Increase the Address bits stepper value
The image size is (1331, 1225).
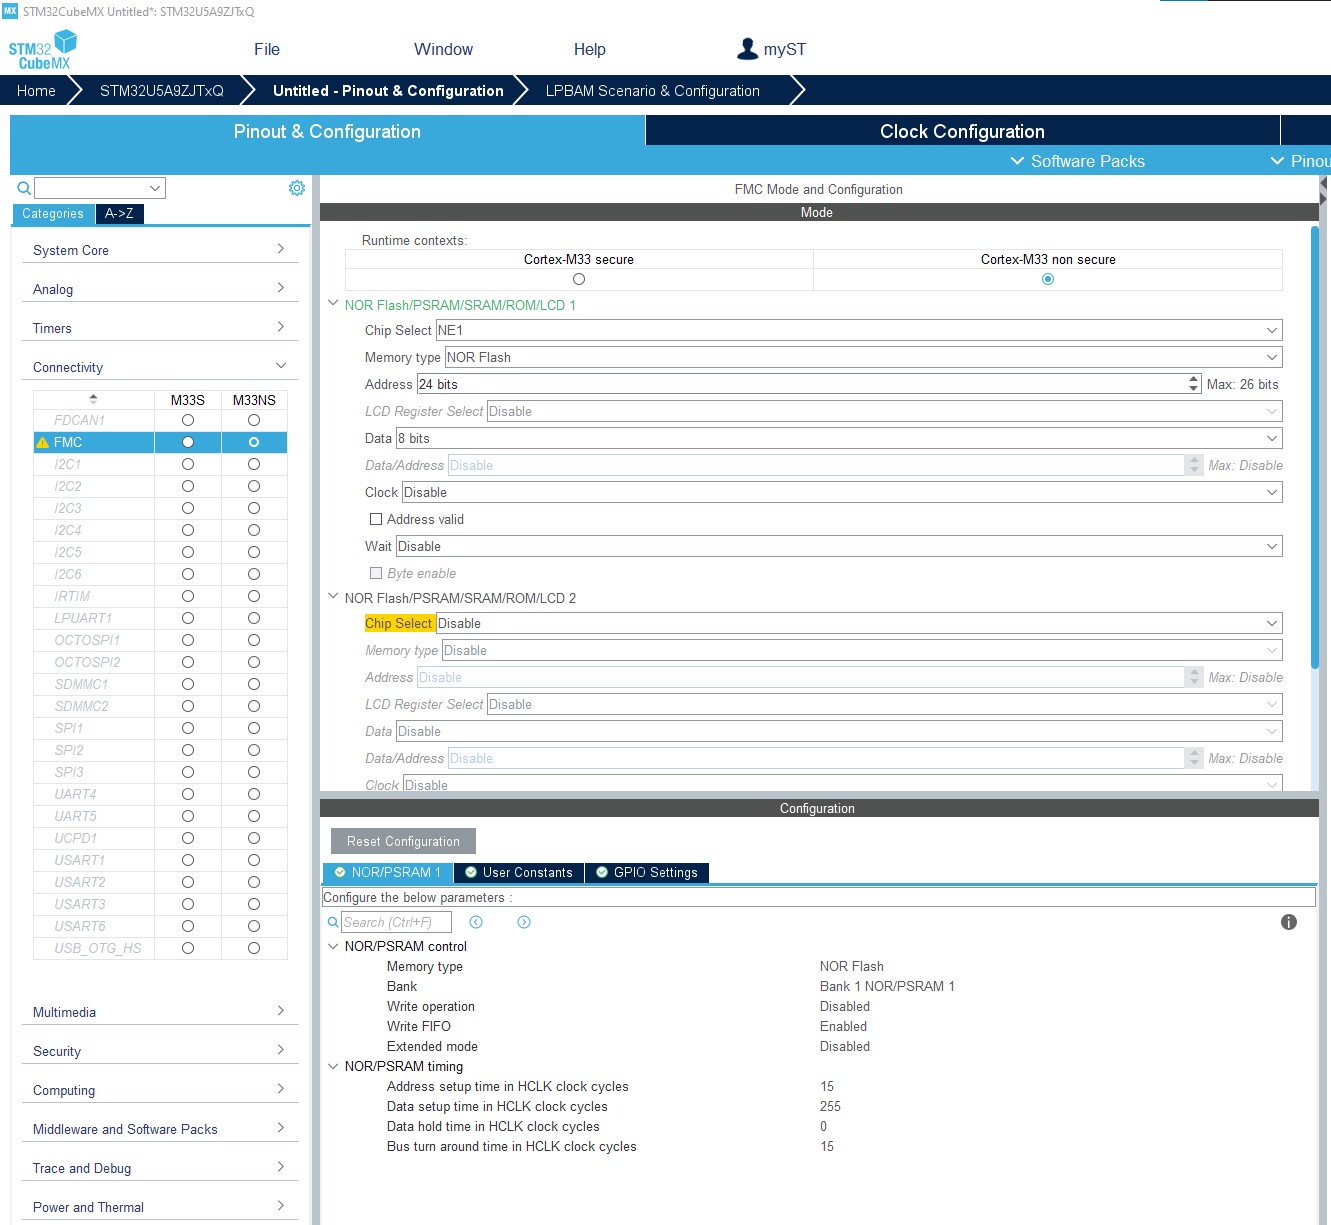point(1194,379)
